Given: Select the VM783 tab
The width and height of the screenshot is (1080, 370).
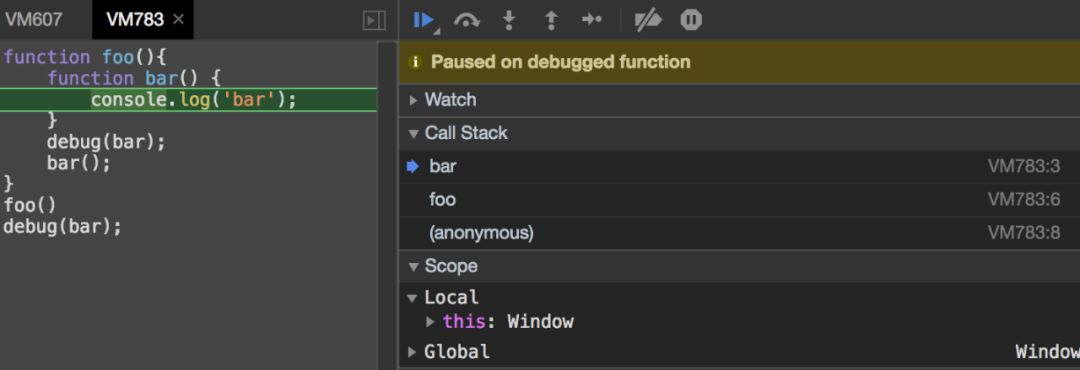Looking at the screenshot, I should 135,19.
